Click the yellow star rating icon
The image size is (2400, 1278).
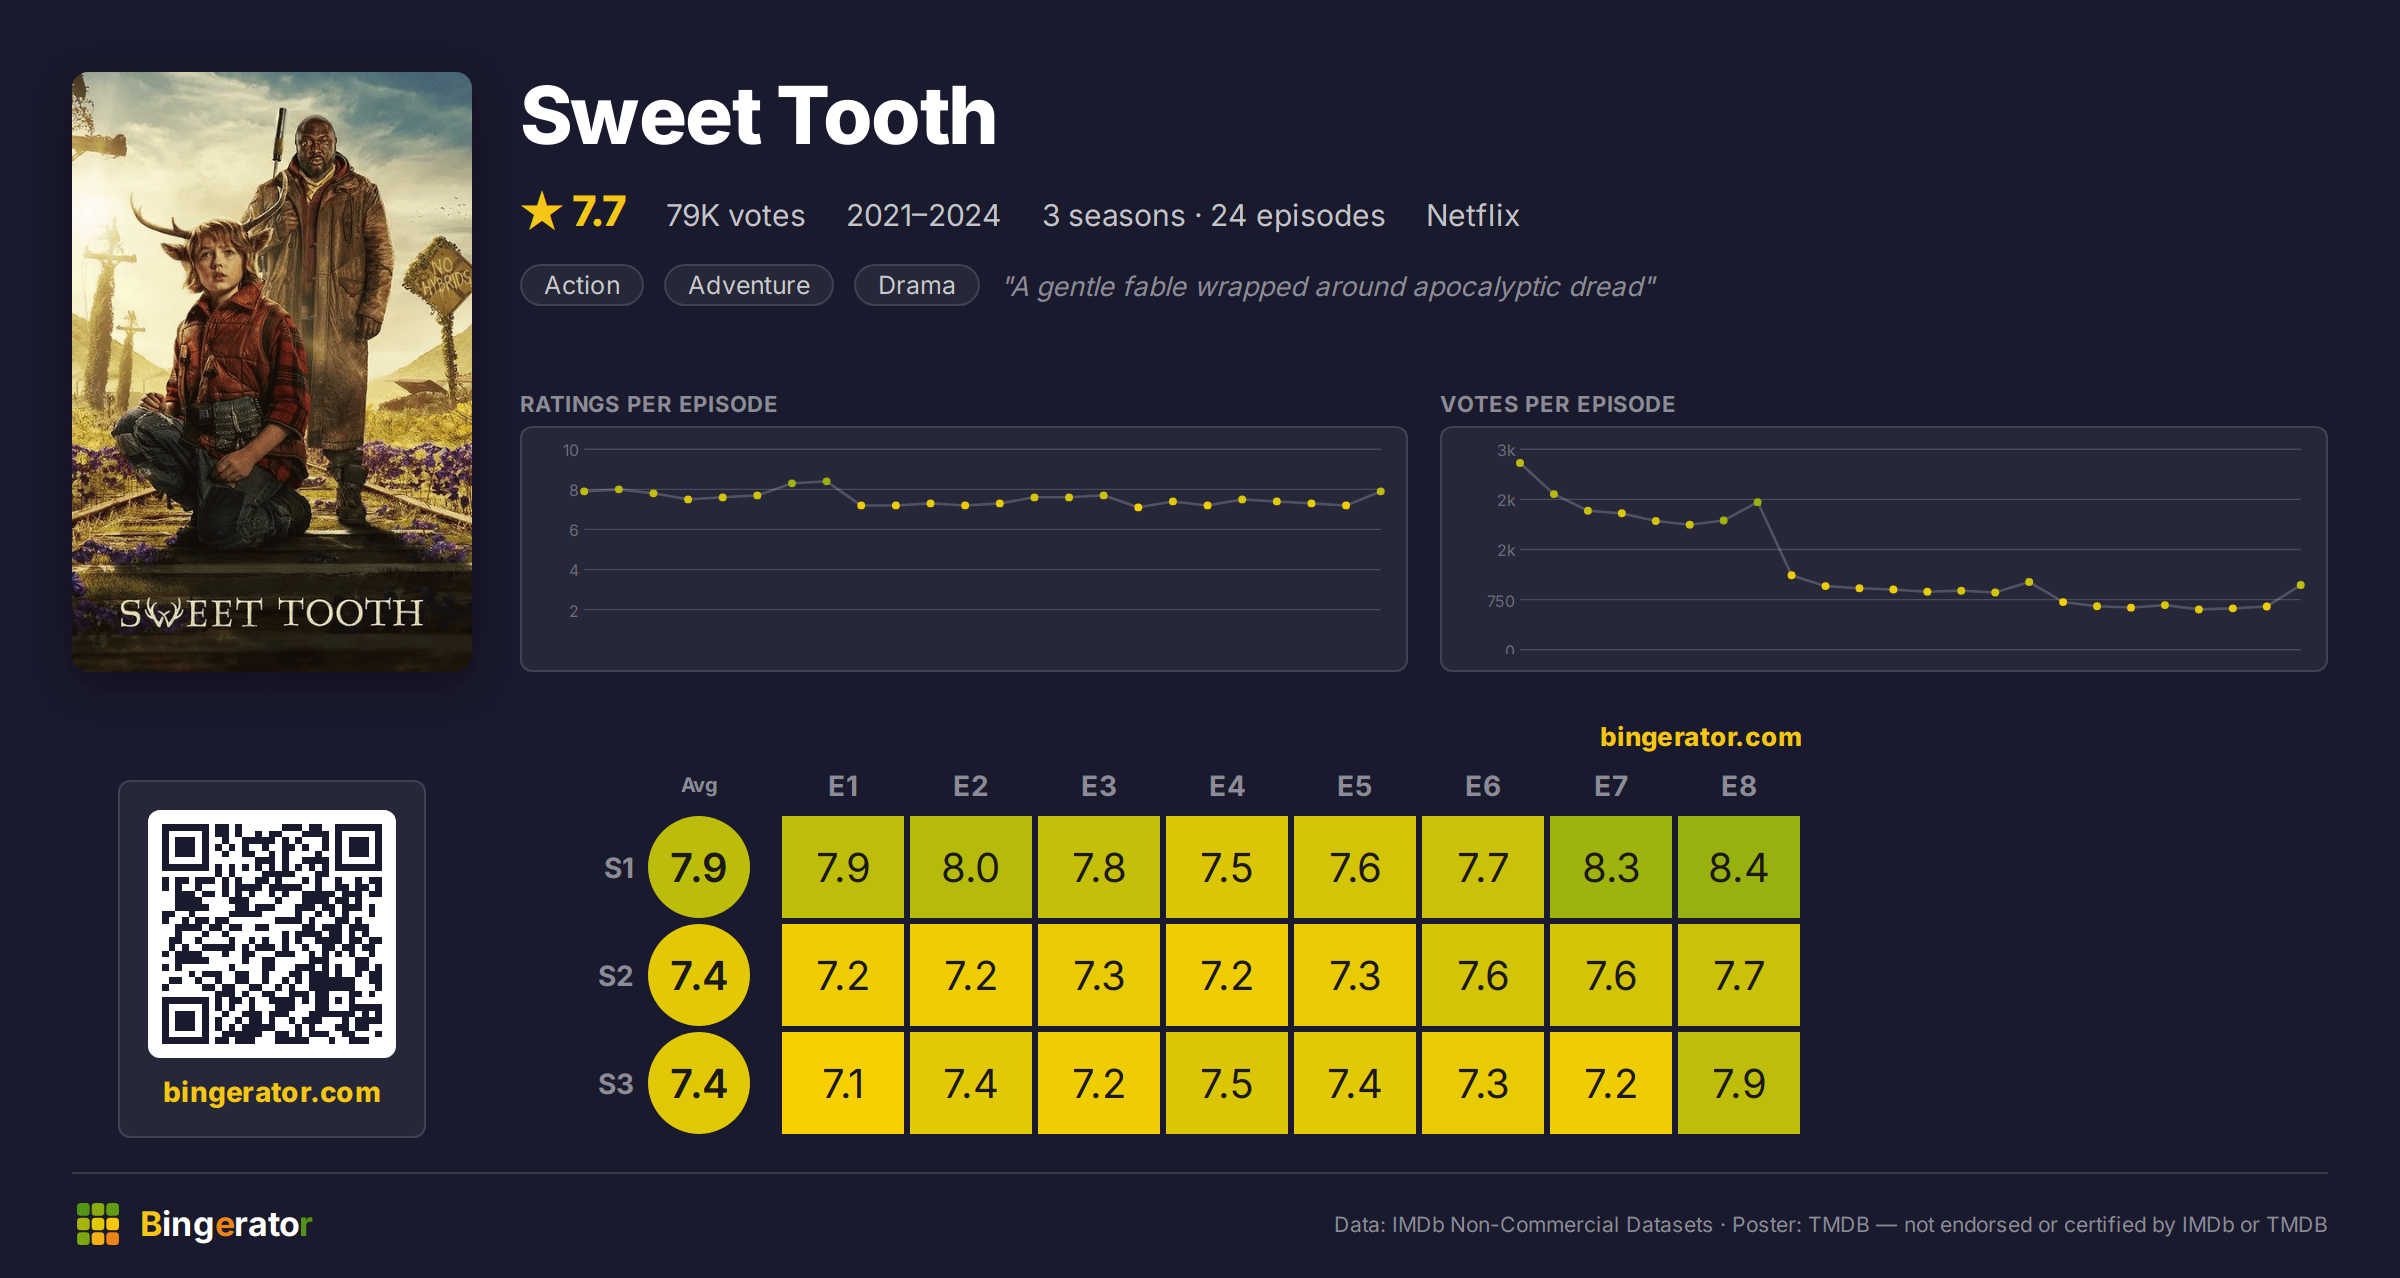(x=542, y=211)
